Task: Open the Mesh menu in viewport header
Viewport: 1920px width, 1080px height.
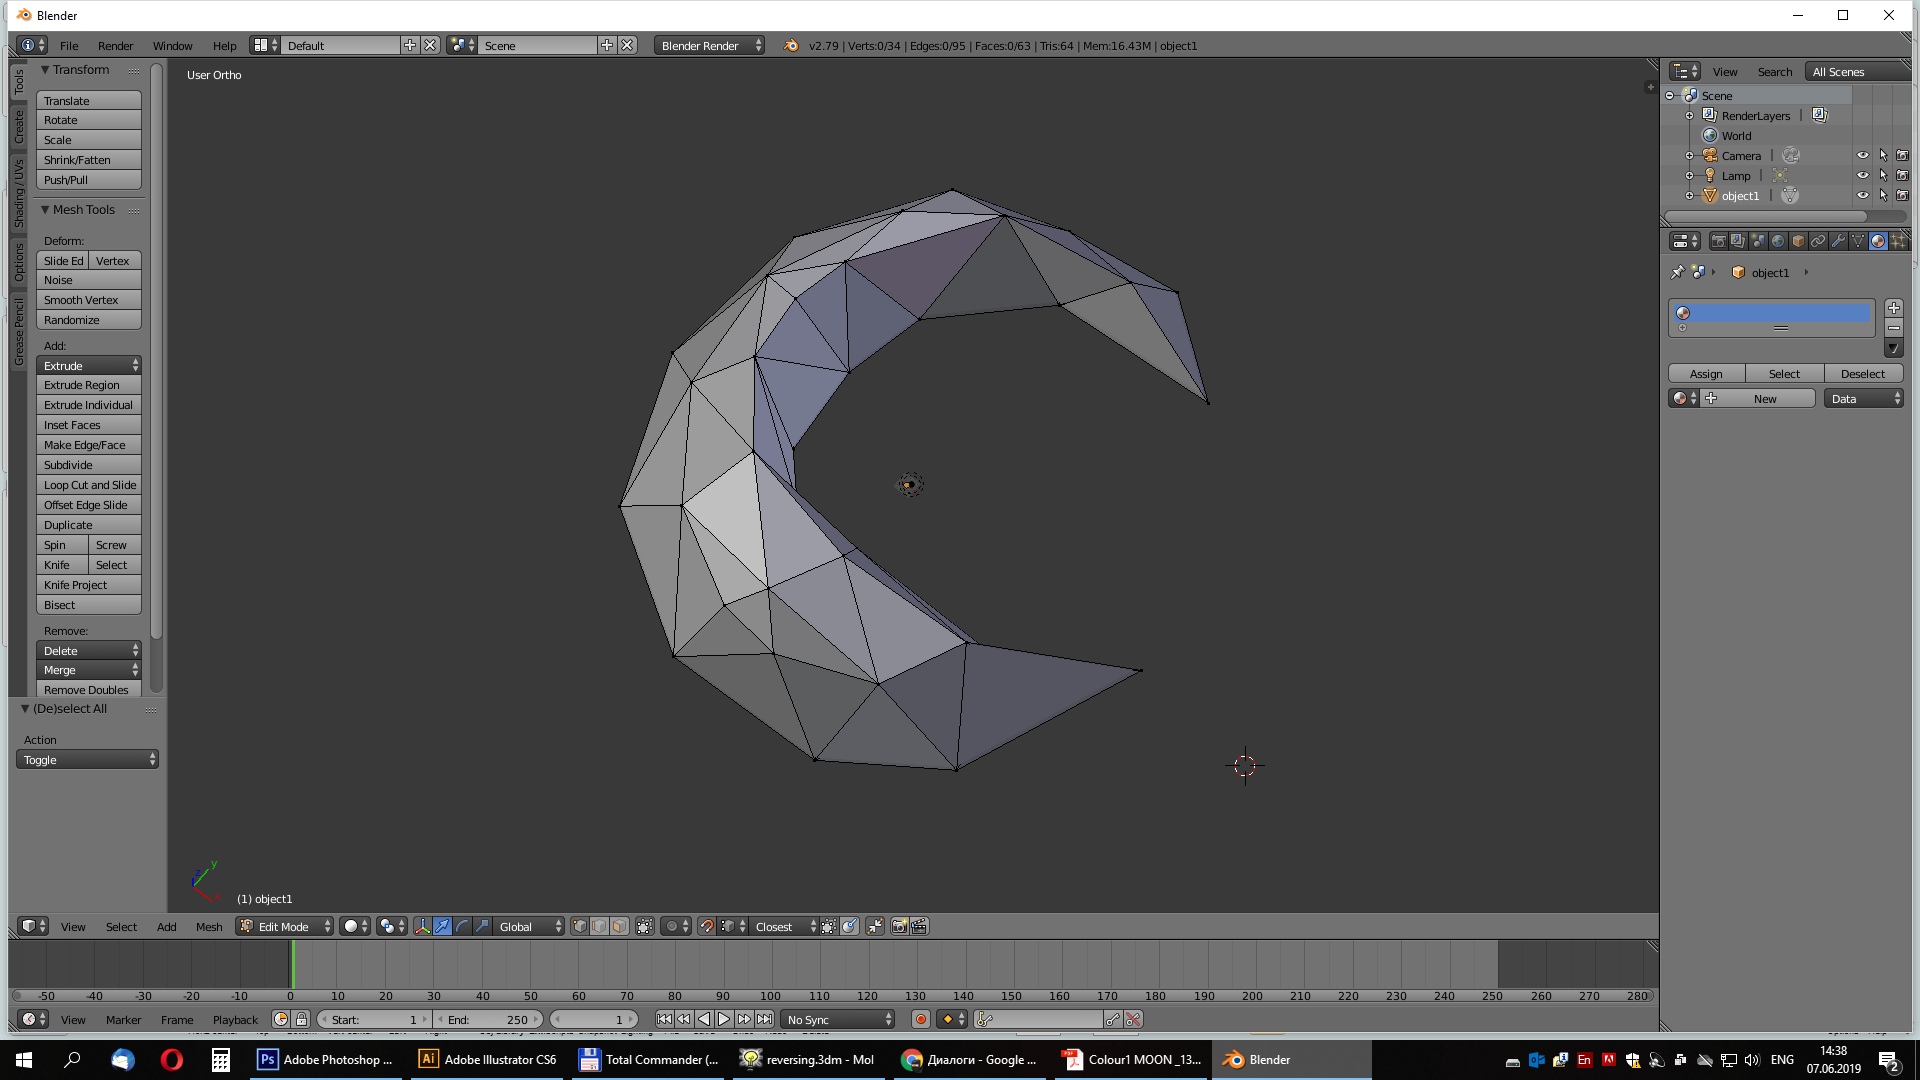Action: coord(209,927)
